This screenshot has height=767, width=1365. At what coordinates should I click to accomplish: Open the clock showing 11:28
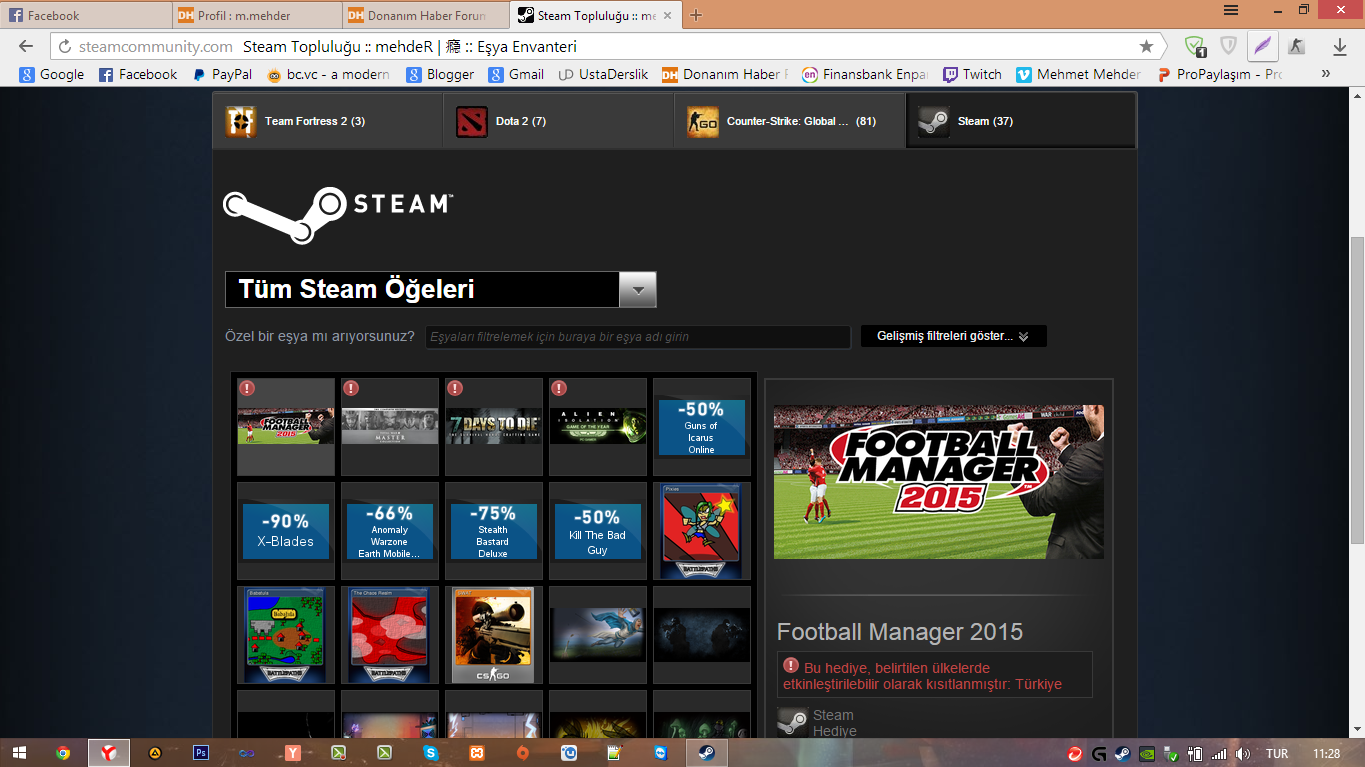[1326, 754]
